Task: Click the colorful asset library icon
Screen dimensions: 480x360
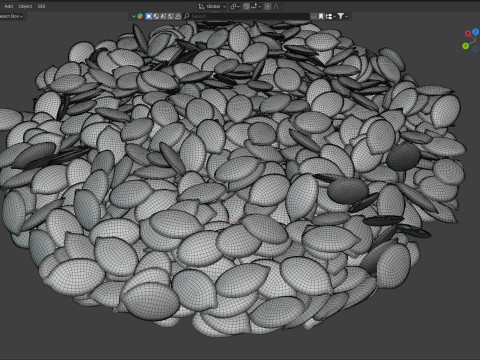Action: [x=140, y=16]
